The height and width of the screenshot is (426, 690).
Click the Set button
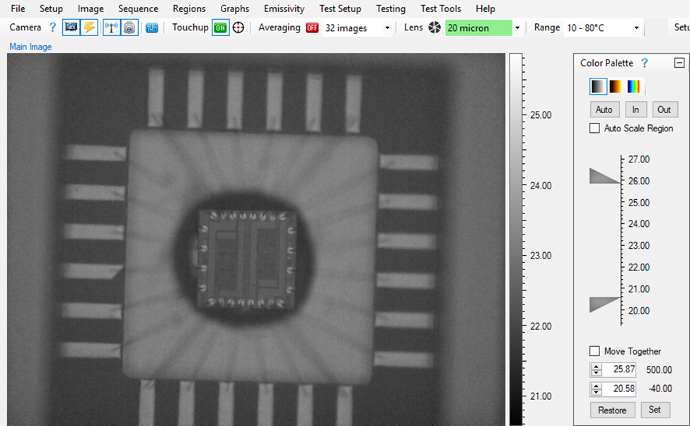[x=655, y=410]
